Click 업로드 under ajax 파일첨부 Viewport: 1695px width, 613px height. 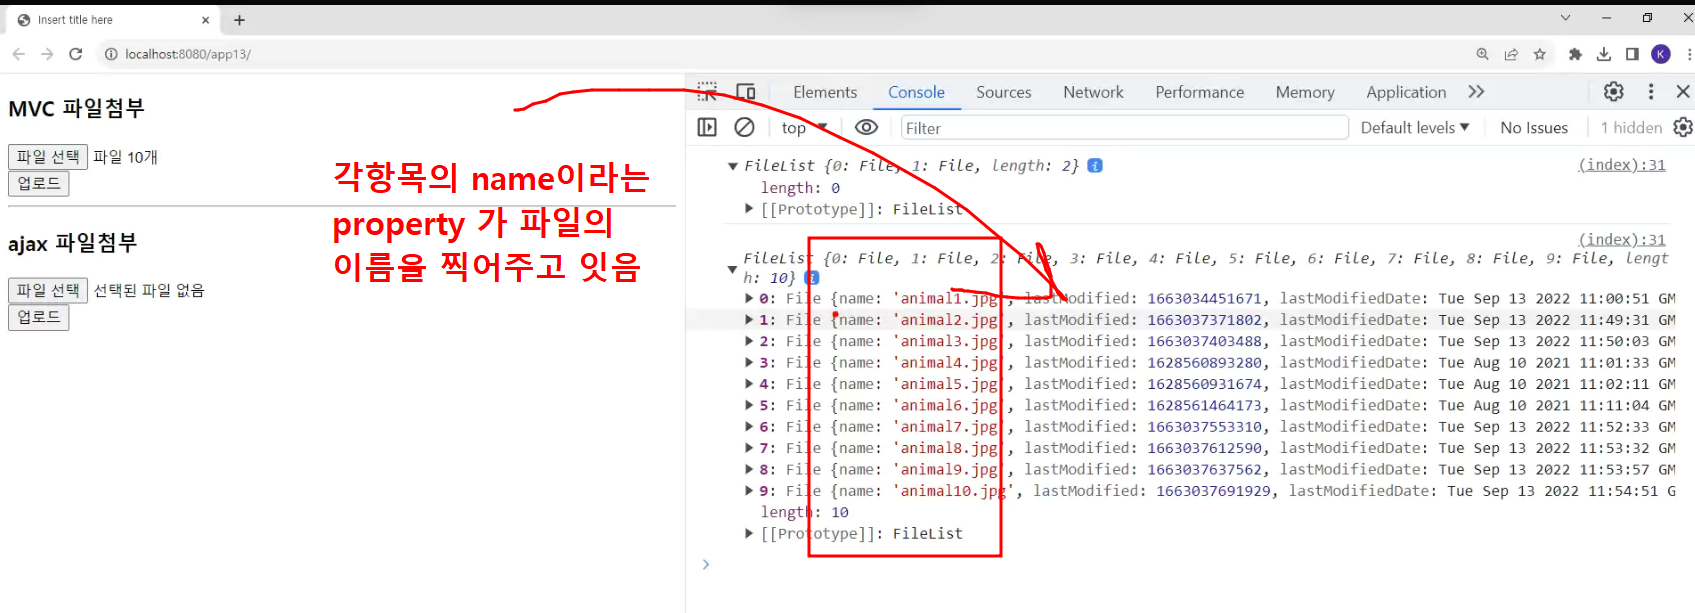tap(39, 317)
